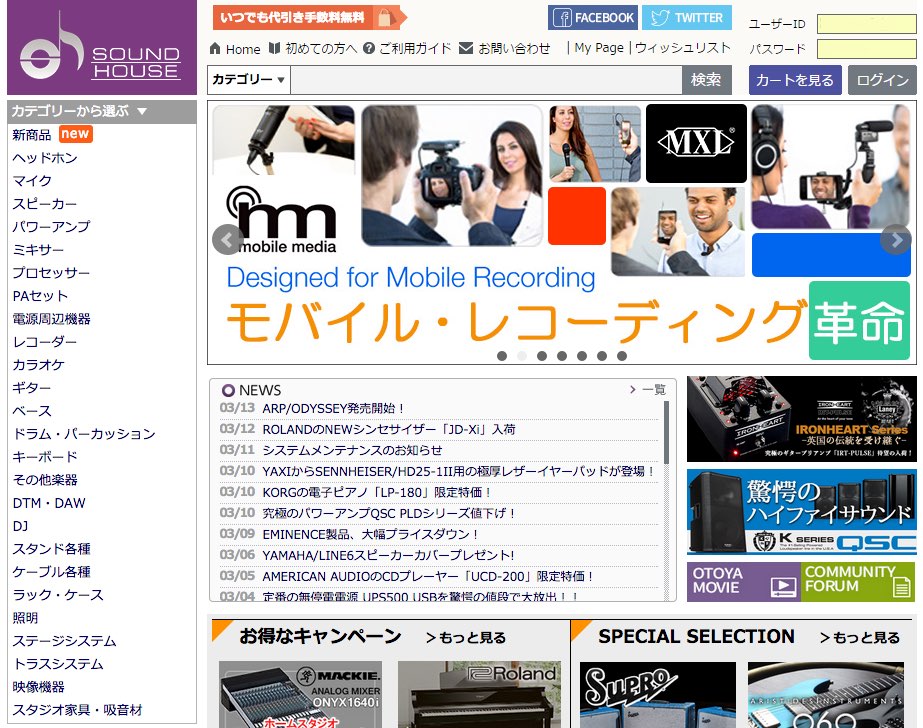This screenshot has width=923, height=728.
Task: Open the Facebook page button
Action: click(x=593, y=18)
